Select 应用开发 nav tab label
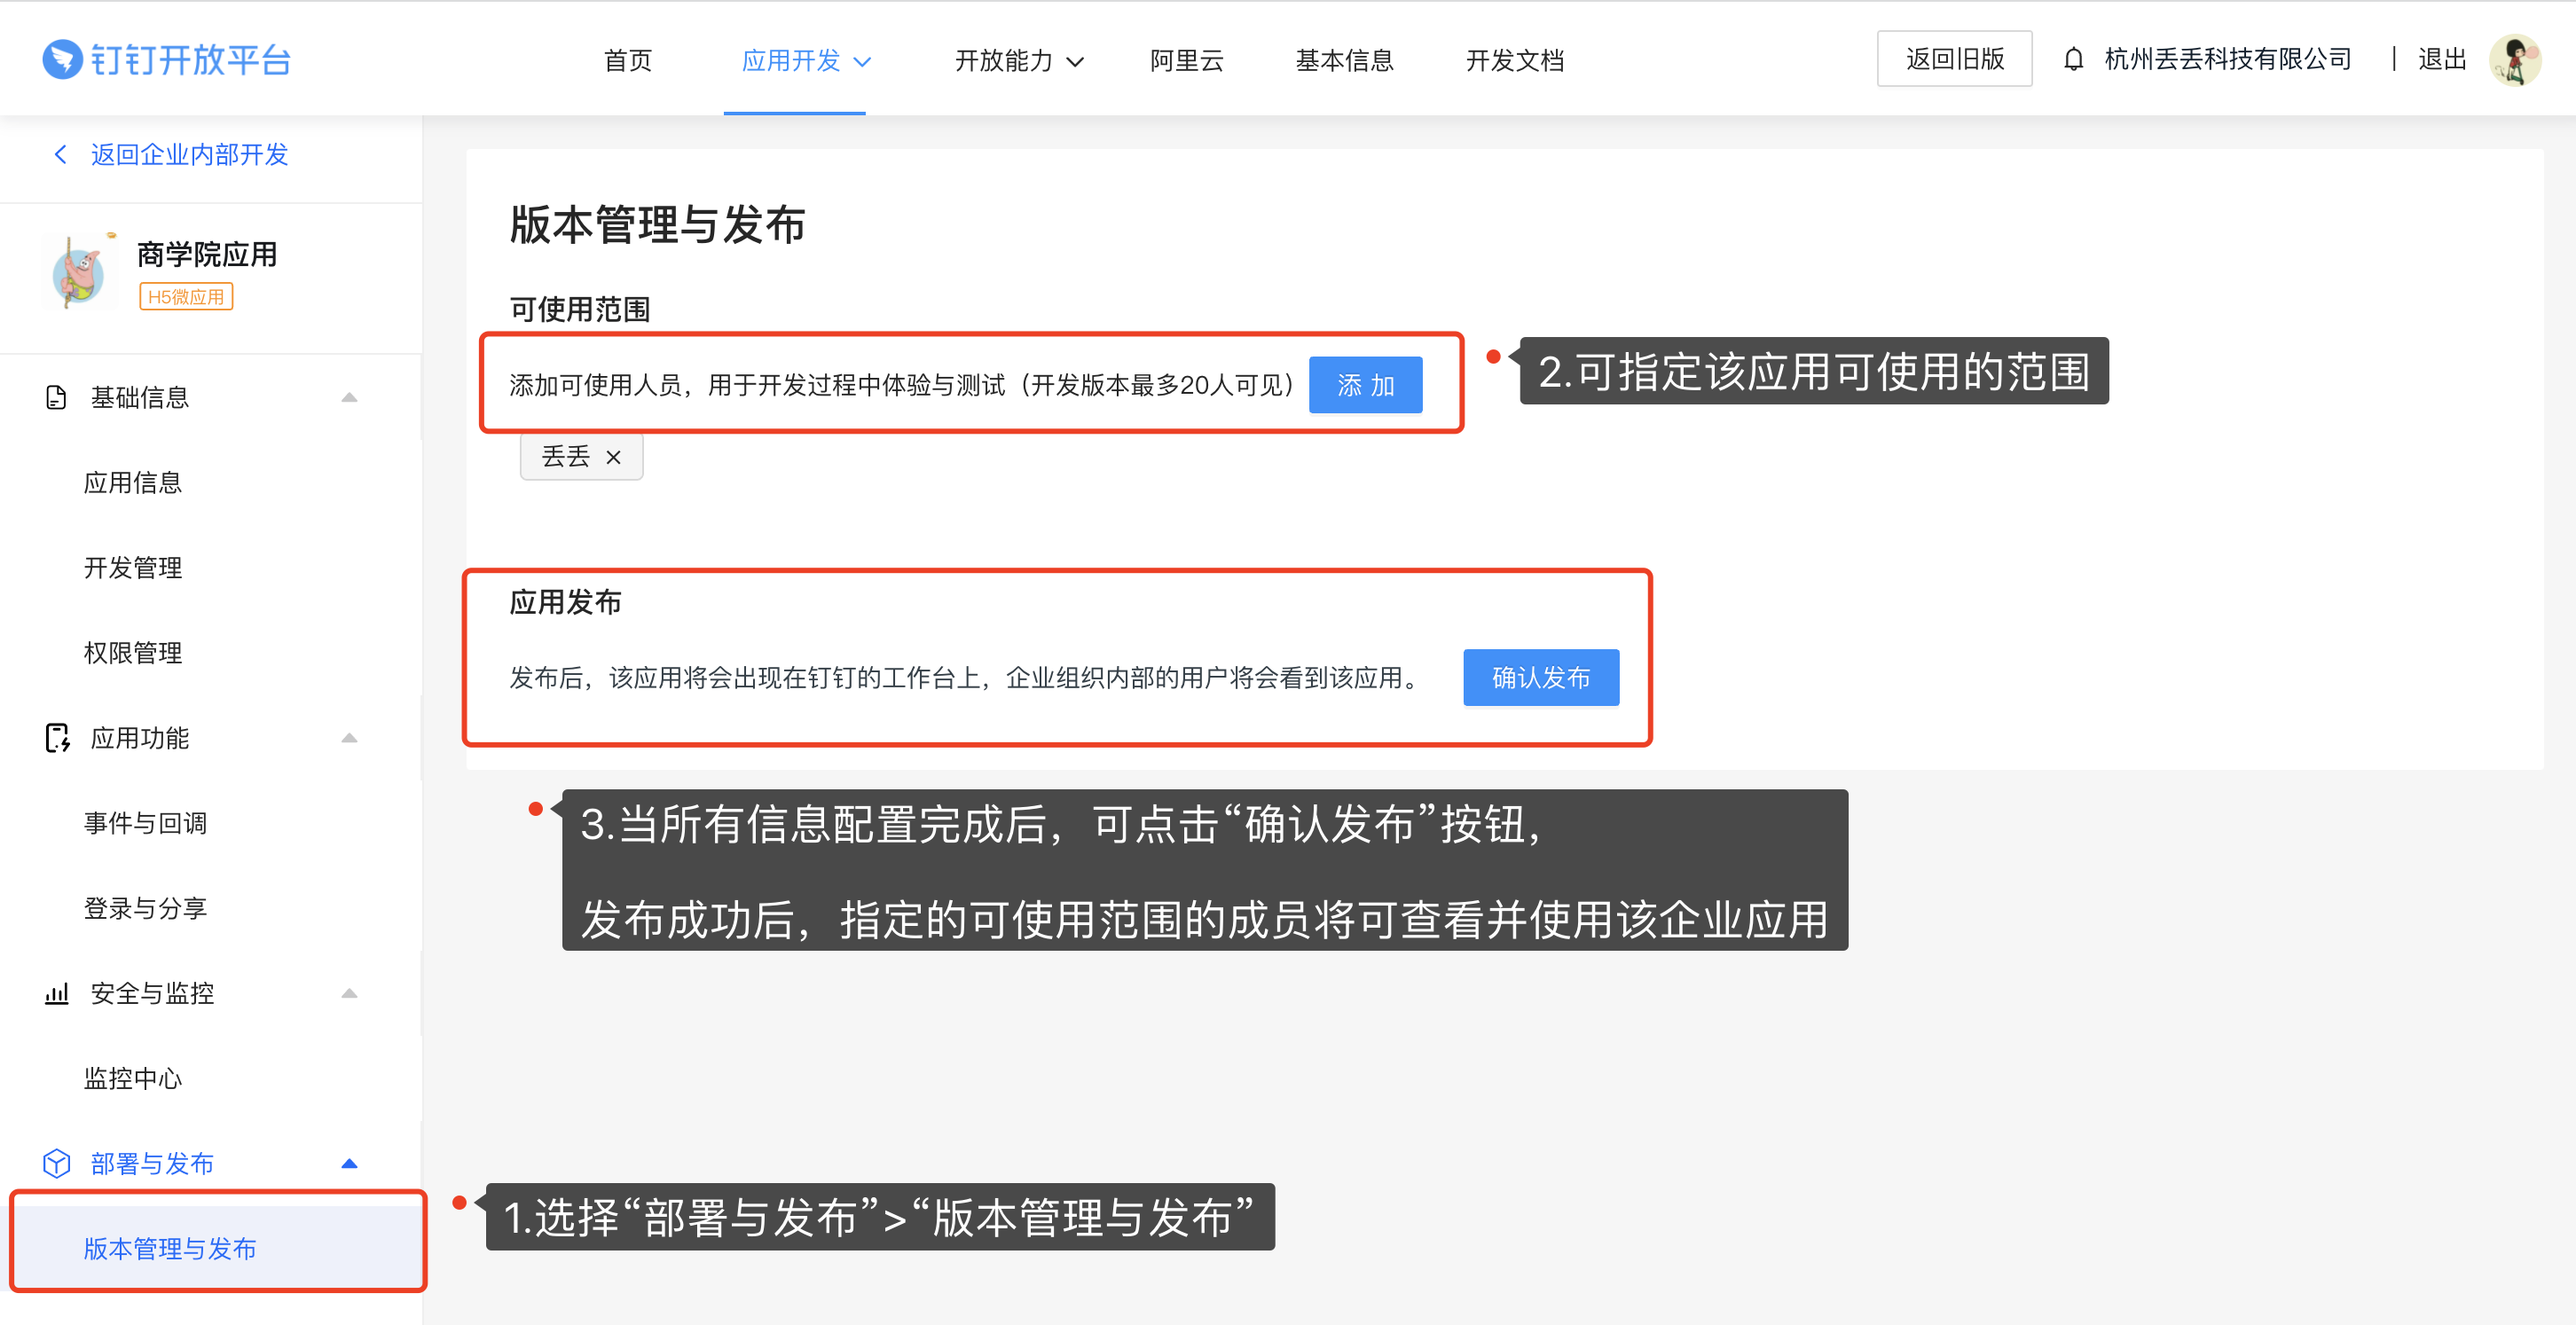Screen dimensions: 2576x1325 coord(791,60)
